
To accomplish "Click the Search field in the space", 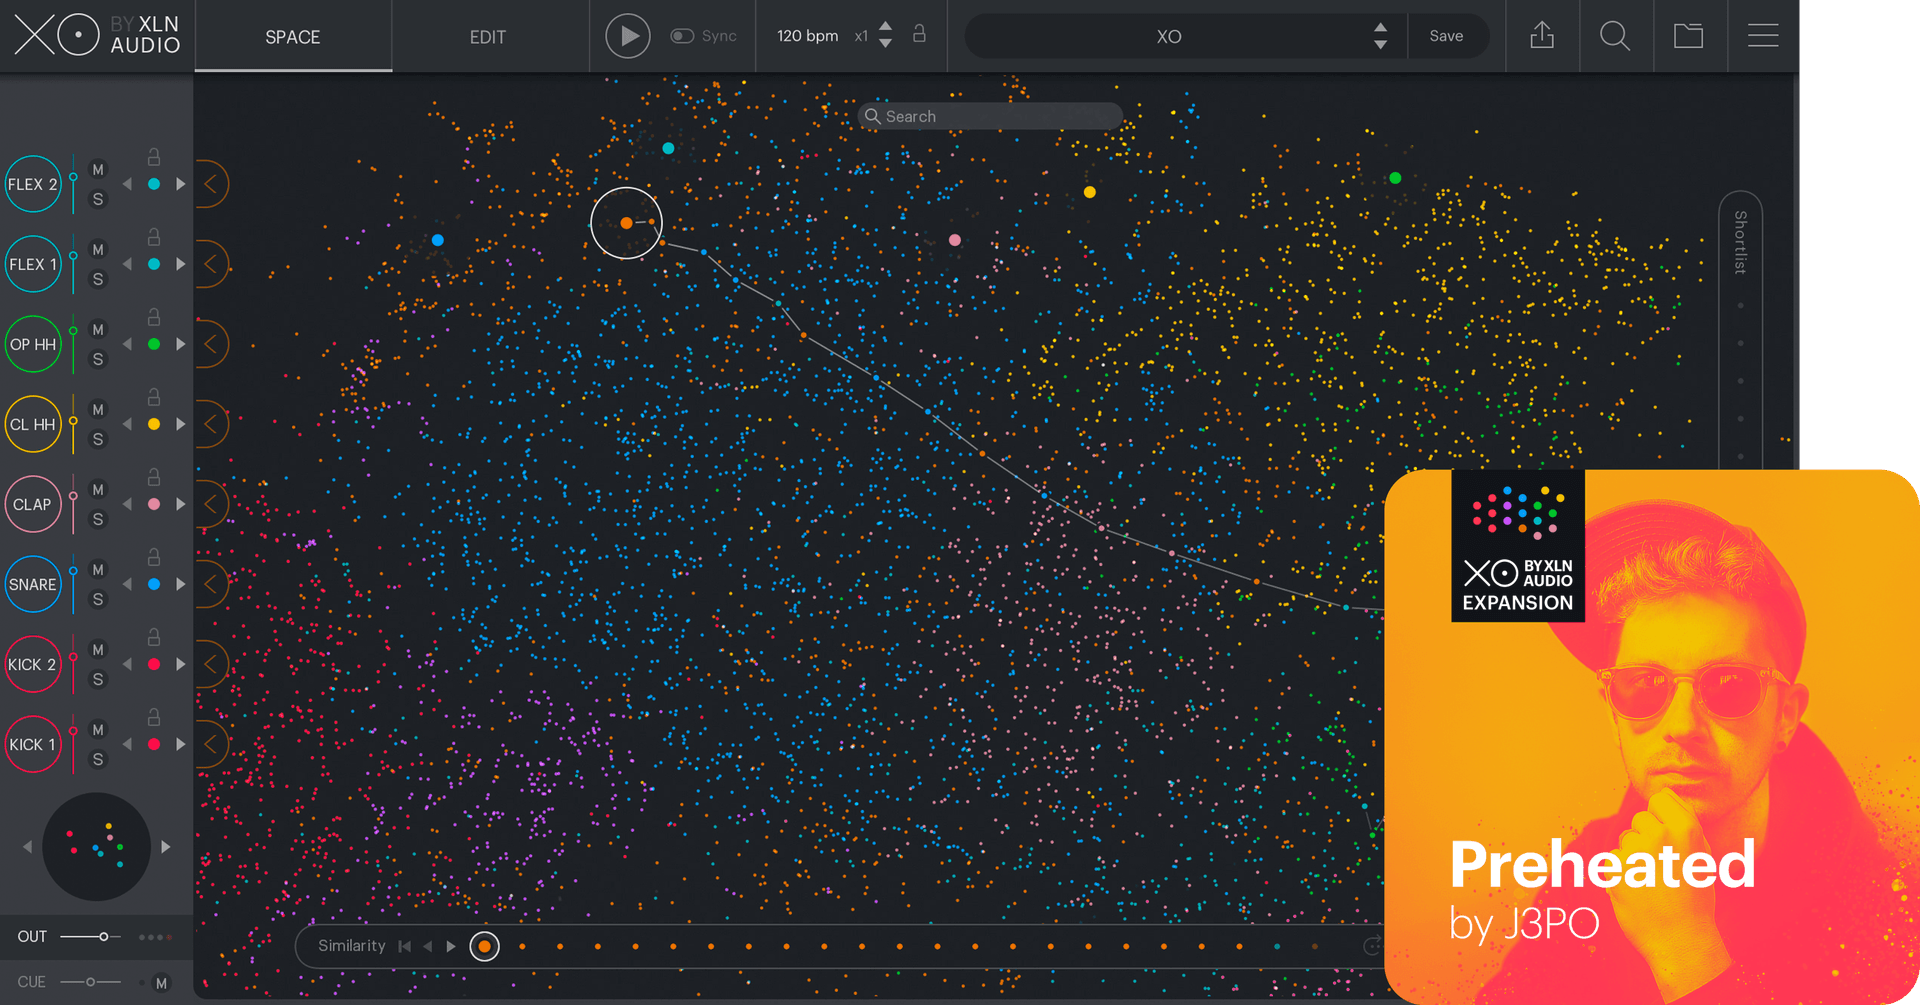I will coord(990,116).
